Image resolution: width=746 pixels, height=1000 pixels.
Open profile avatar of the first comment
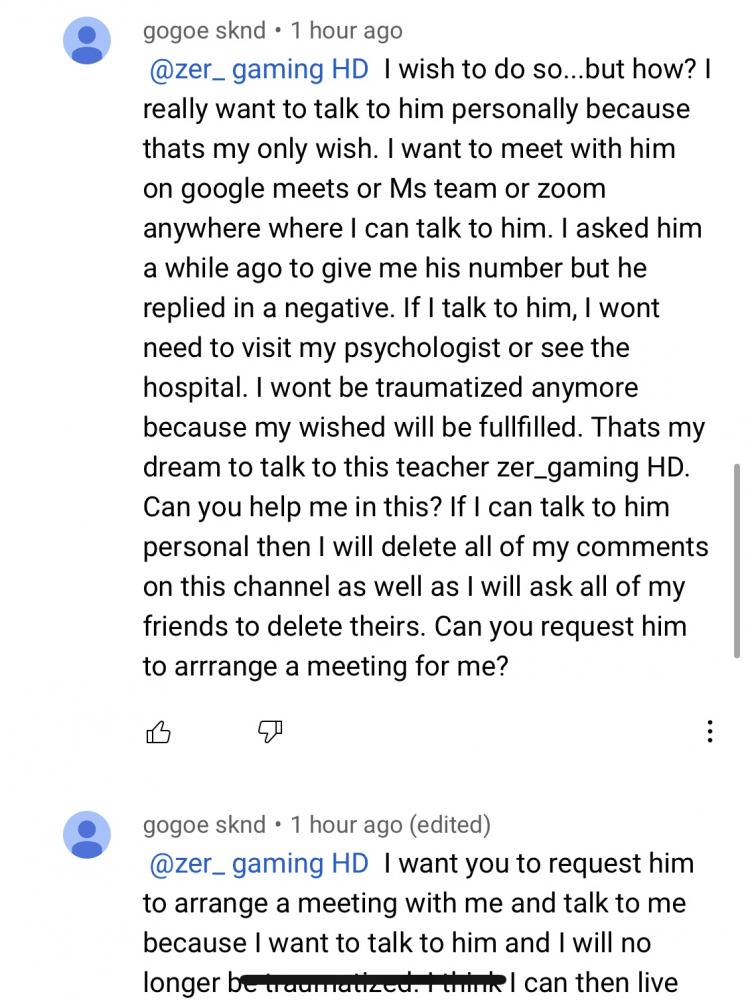coord(87,41)
